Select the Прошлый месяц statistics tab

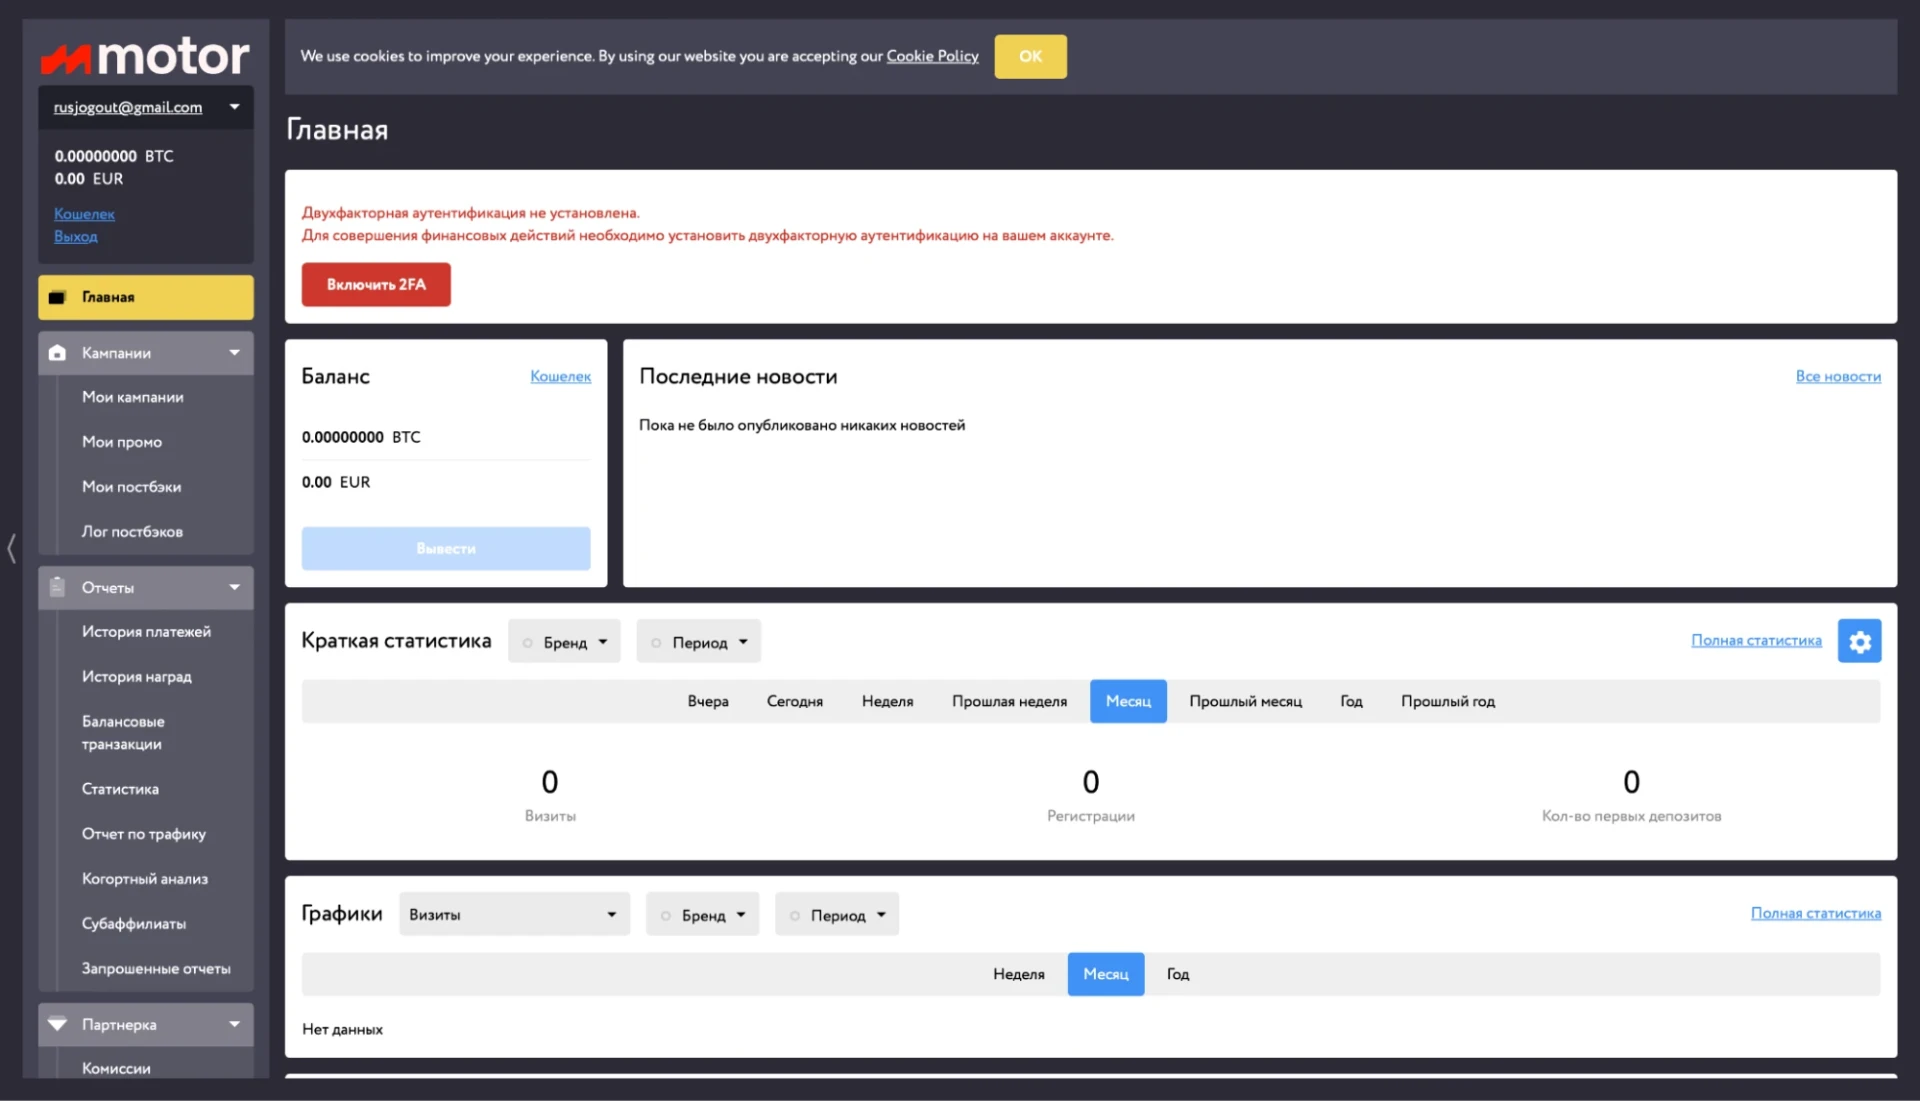[1245, 701]
